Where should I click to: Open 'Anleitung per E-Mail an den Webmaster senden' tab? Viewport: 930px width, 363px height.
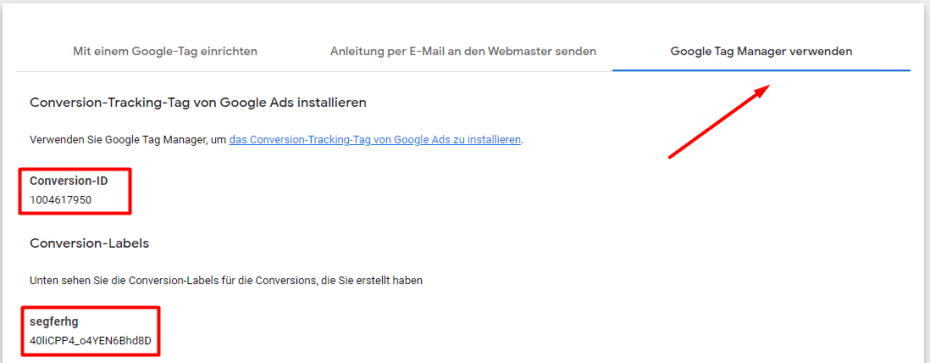463,52
